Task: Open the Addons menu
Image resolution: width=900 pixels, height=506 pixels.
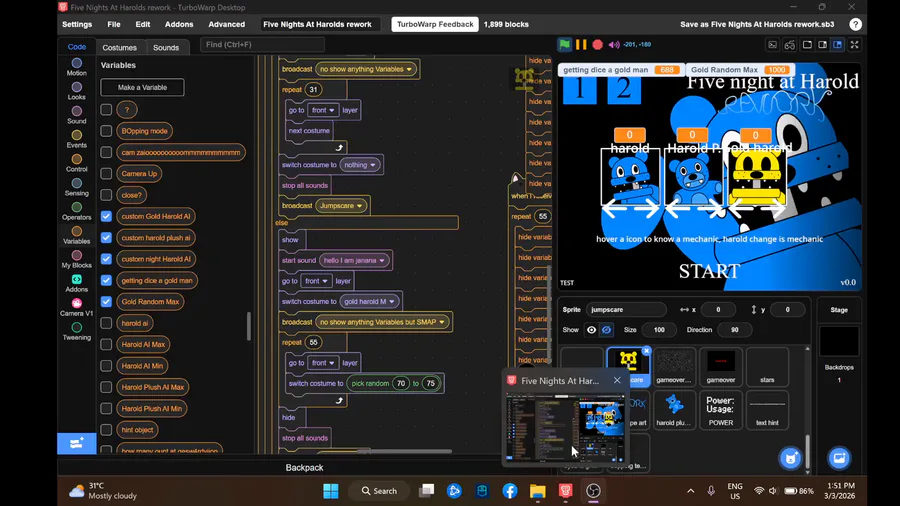Action: coord(179,24)
